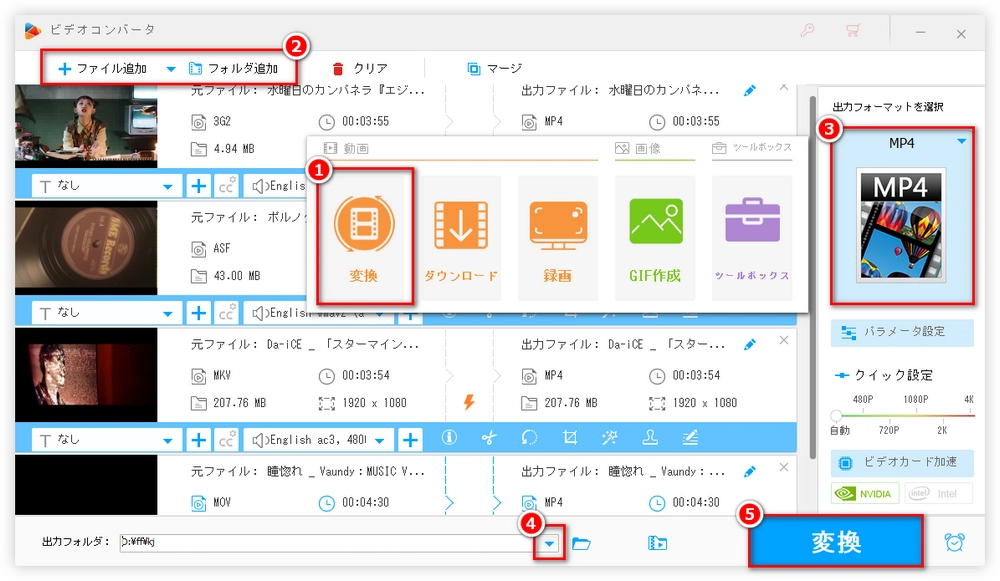Click the alarm clock scheduler icon
The height and width of the screenshot is (581, 1000).
click(x=955, y=542)
